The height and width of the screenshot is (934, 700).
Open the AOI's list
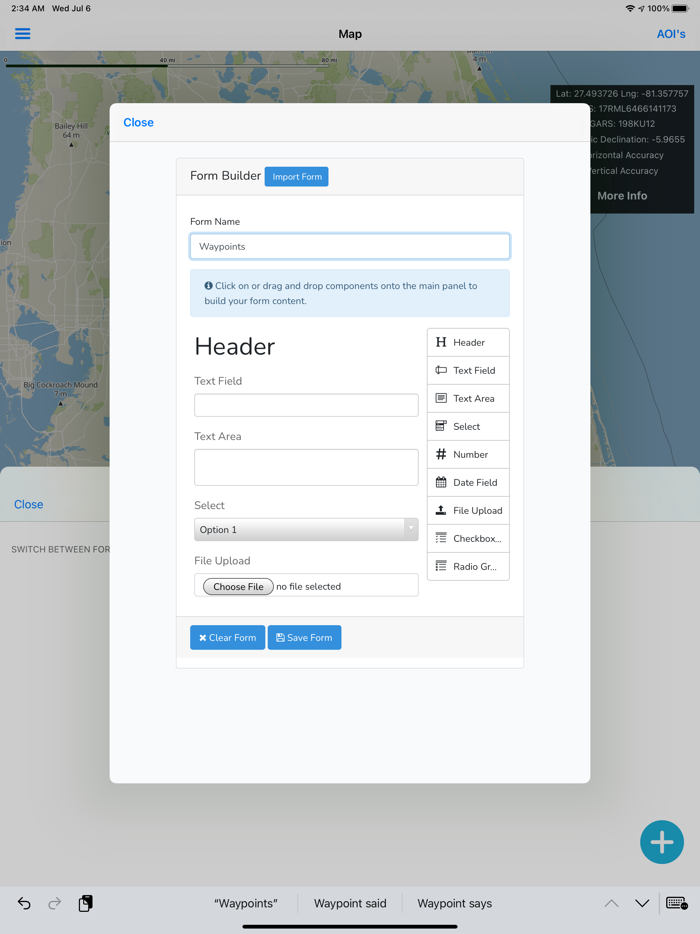[x=671, y=34]
